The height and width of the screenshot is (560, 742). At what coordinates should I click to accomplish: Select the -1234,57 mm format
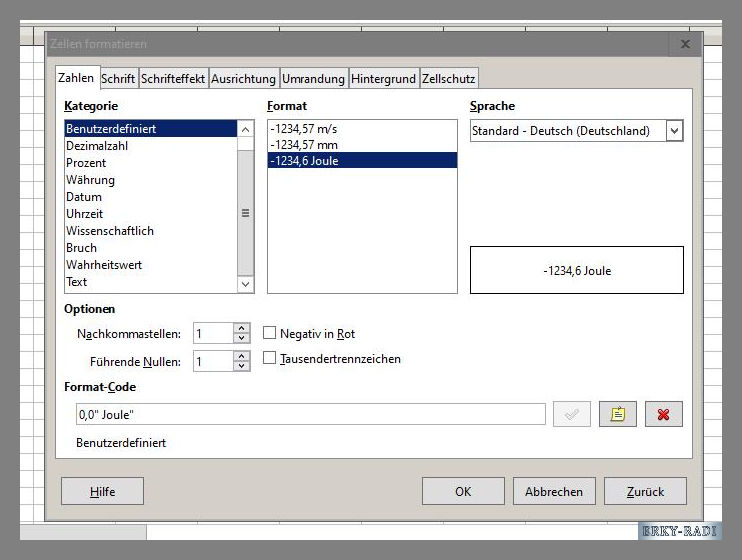click(x=362, y=145)
